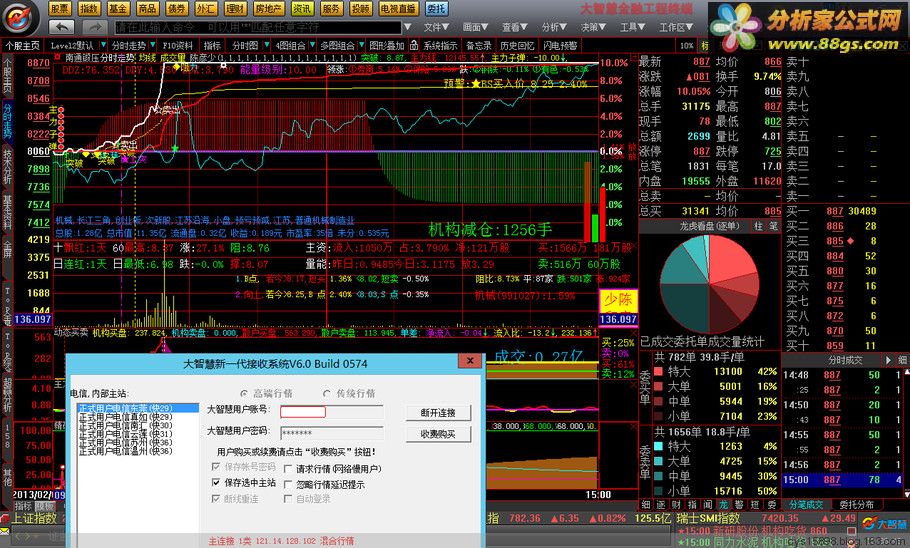Click the 龙虎看盘 pie chart
This screenshot has width=910, height=548.
click(709, 284)
